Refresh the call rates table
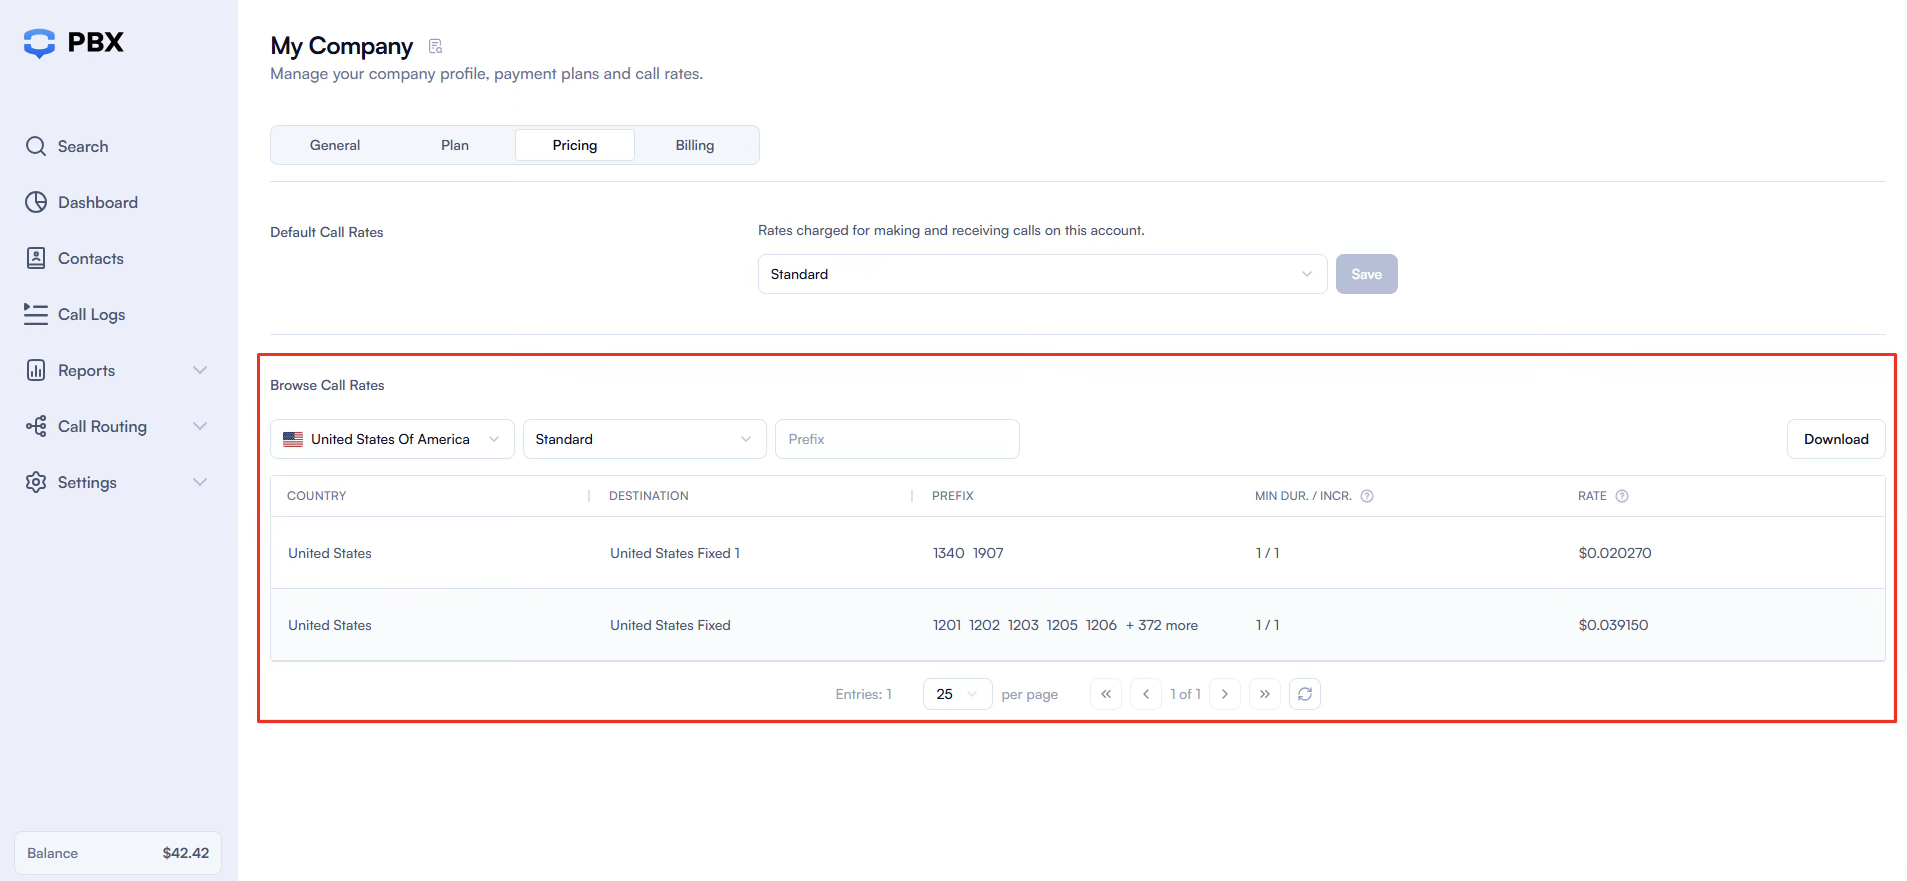The height and width of the screenshot is (881, 1907). click(1305, 694)
